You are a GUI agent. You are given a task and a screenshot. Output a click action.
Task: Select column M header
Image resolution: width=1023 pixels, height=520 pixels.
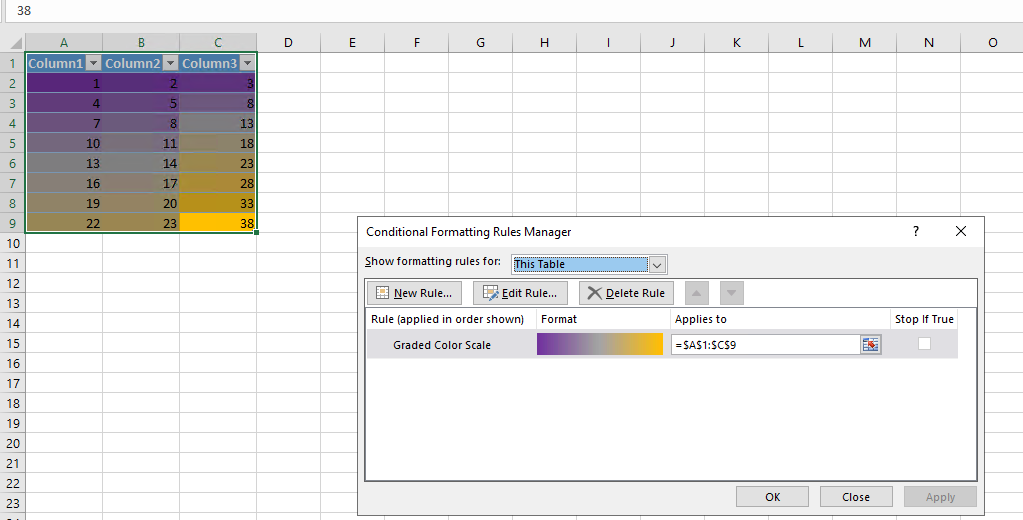864,42
